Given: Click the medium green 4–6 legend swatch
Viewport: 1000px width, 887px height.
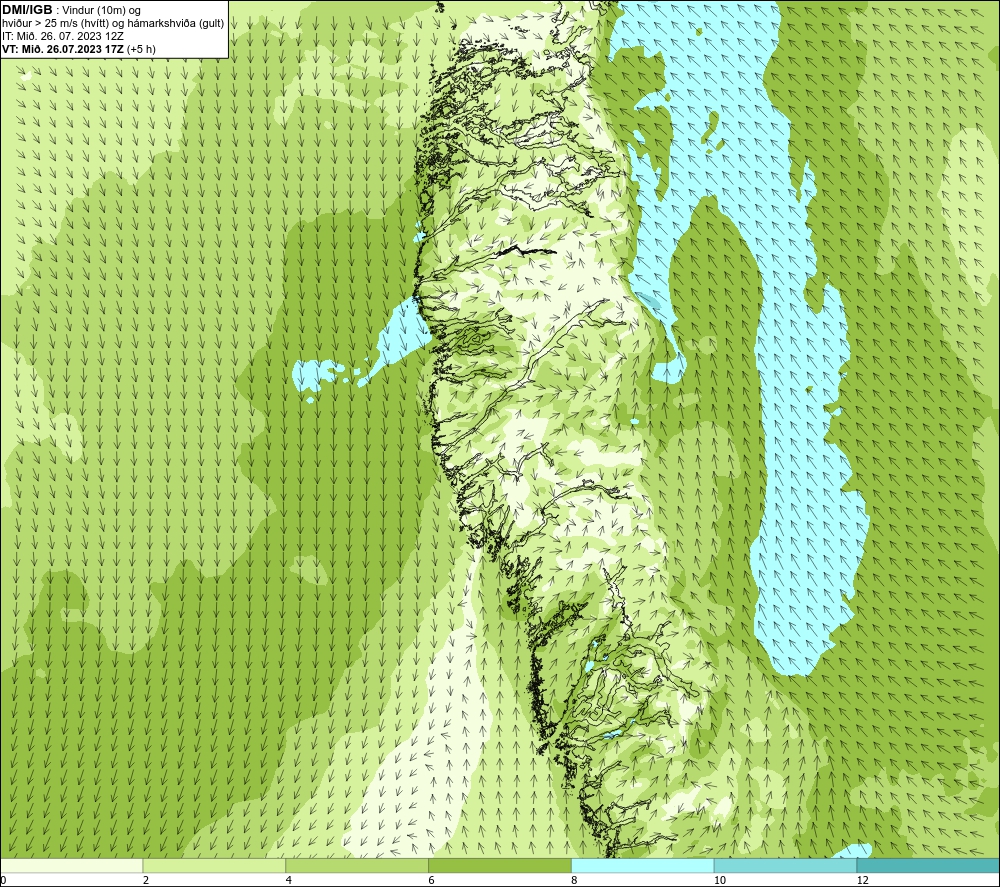Looking at the screenshot, I should [x=357, y=865].
